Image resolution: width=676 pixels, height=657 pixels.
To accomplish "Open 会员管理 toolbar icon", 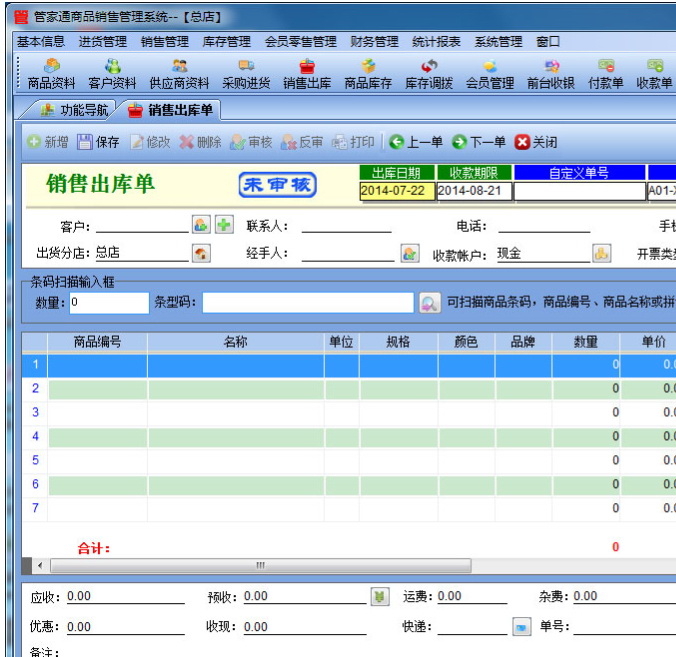I will pyautogui.click(x=490, y=74).
